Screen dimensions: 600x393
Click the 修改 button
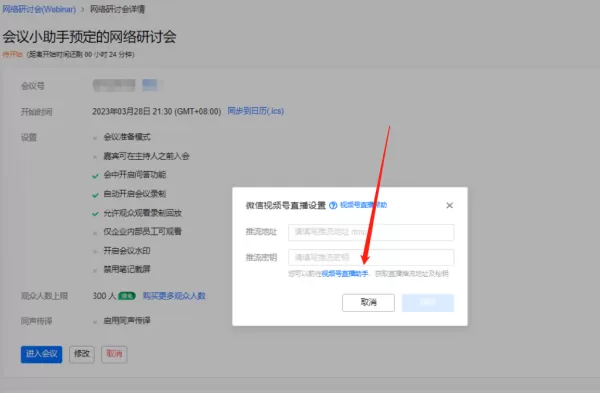point(82,354)
